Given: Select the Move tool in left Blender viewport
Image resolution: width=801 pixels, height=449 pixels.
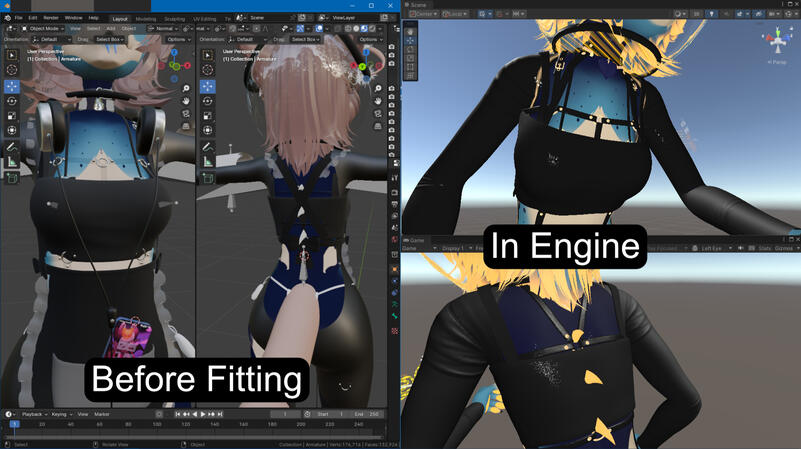Looking at the screenshot, I should [12, 86].
